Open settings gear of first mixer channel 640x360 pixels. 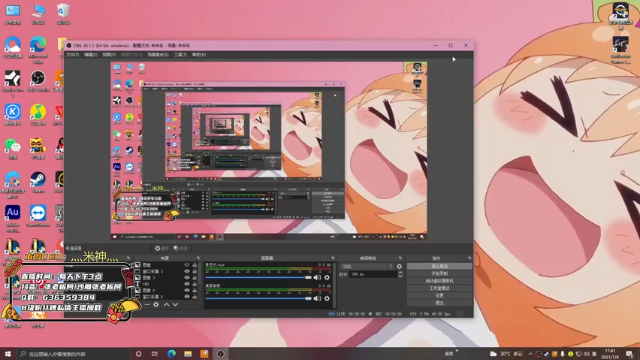(x=327, y=278)
